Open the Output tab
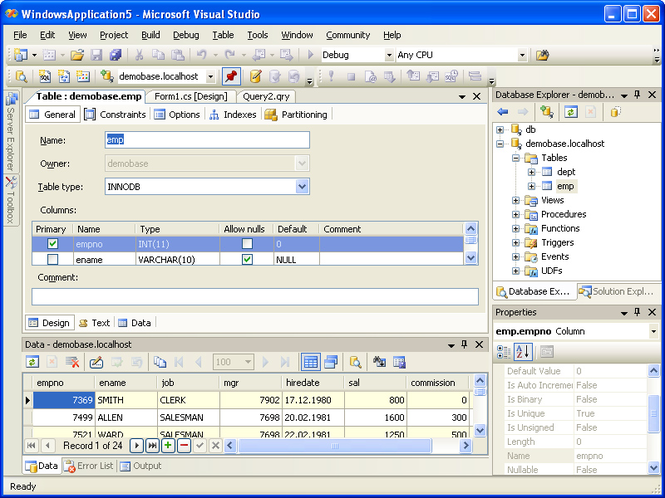The width and height of the screenshot is (665, 498). 141,466
